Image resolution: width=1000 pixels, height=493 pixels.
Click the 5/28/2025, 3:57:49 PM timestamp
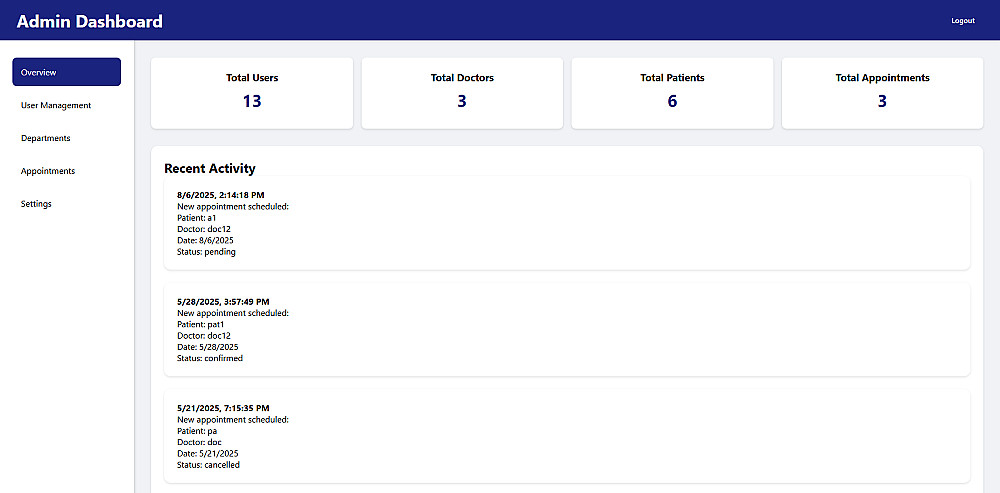click(223, 301)
